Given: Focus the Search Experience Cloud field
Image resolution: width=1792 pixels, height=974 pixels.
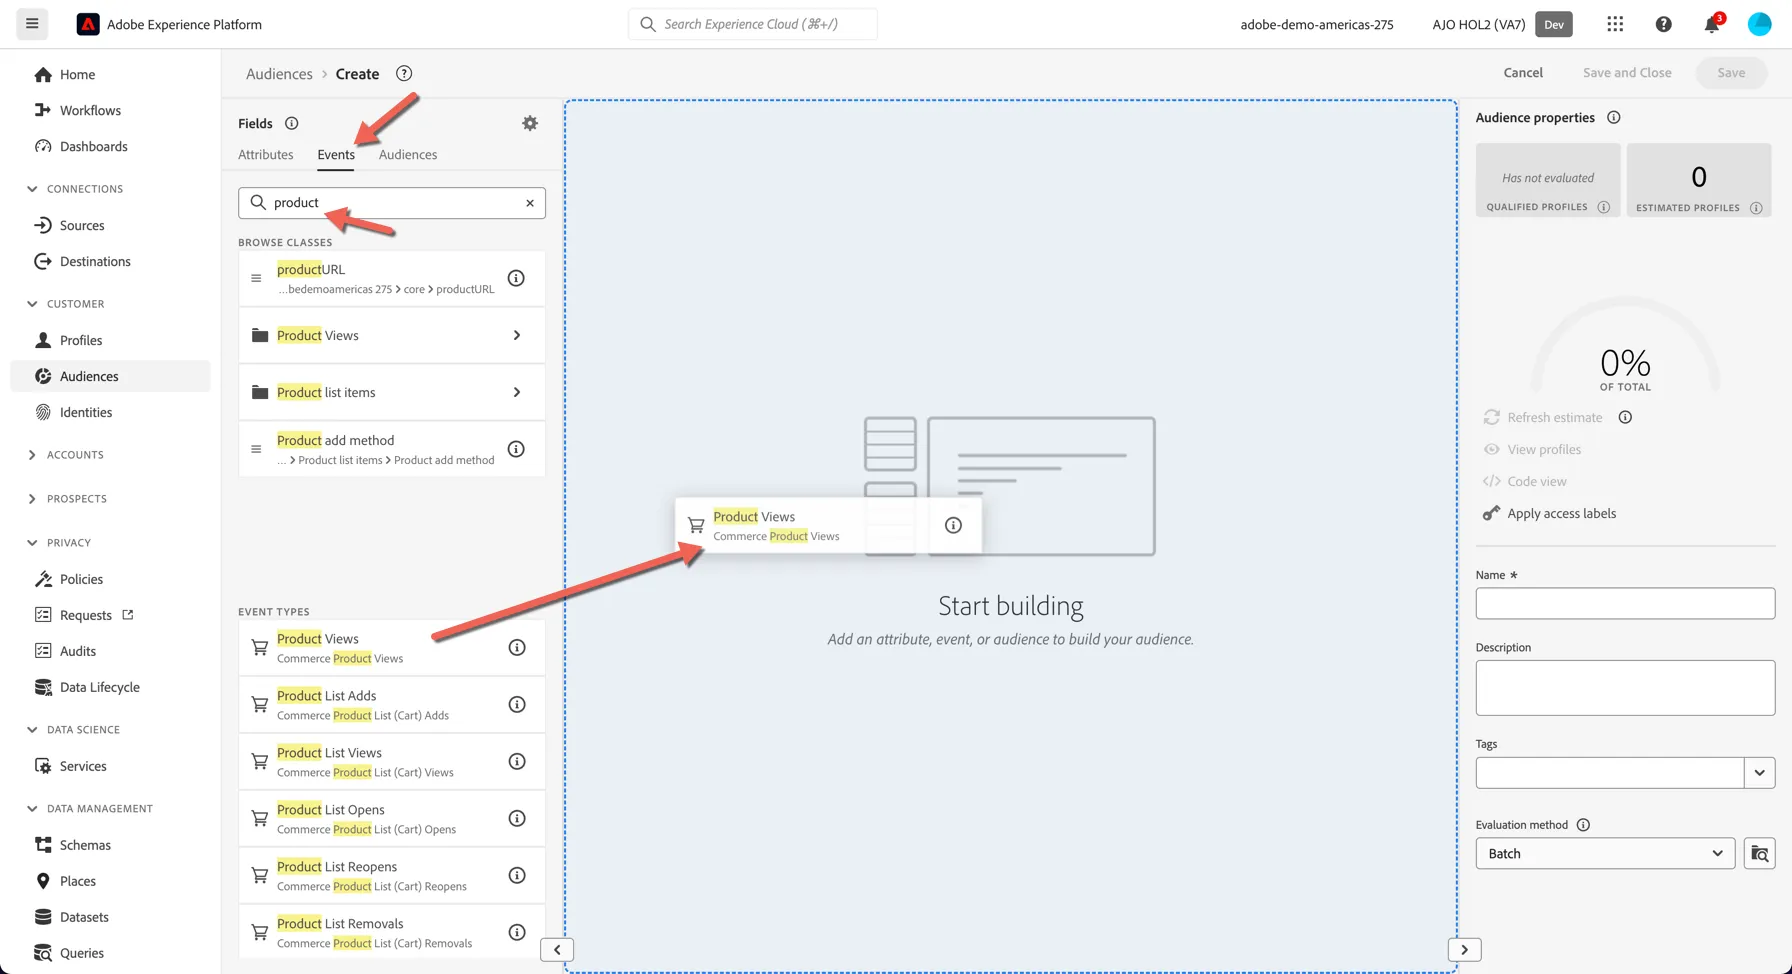Looking at the screenshot, I should point(753,24).
